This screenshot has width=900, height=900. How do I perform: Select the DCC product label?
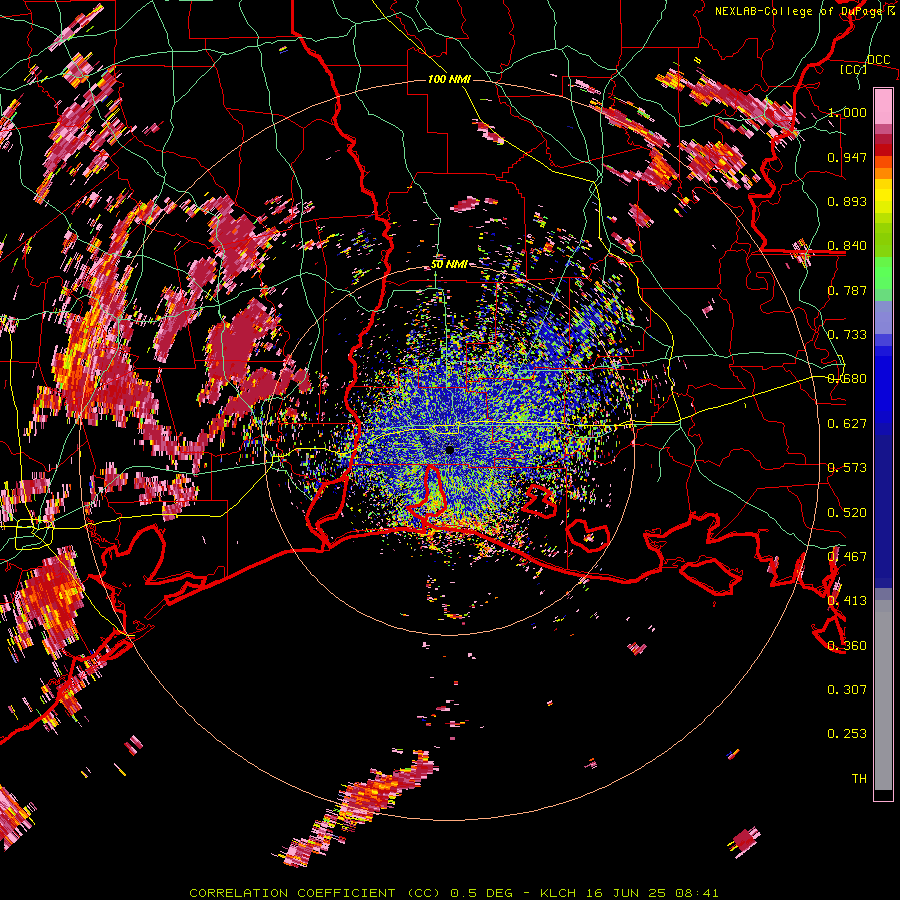(878, 60)
